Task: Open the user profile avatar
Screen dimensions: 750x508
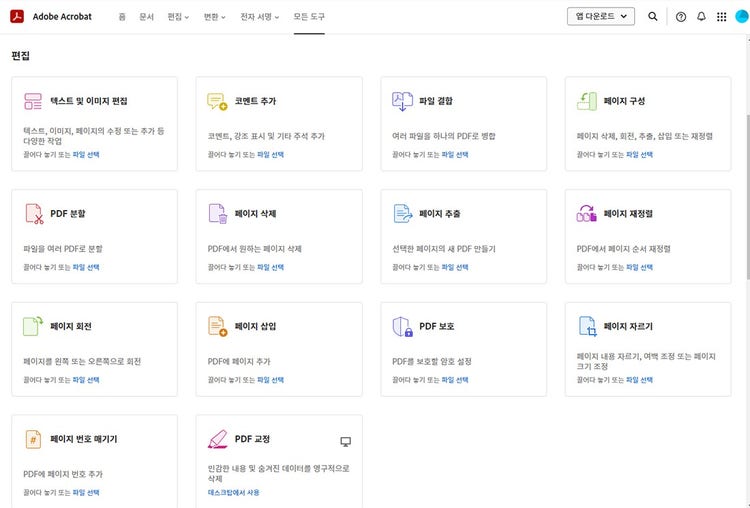Action: (x=742, y=16)
